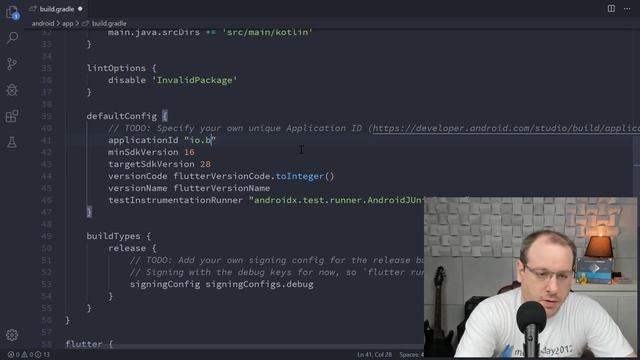Open the developer.android.com link in comment
This screenshot has height=360, width=640.
506,128
